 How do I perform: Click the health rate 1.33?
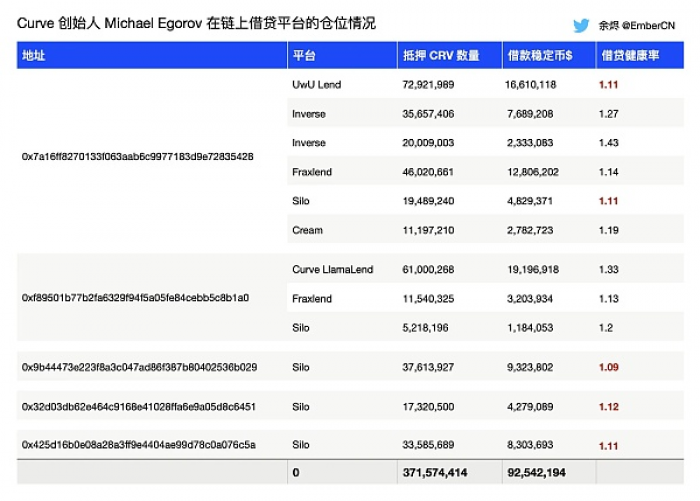pyautogui.click(x=608, y=270)
